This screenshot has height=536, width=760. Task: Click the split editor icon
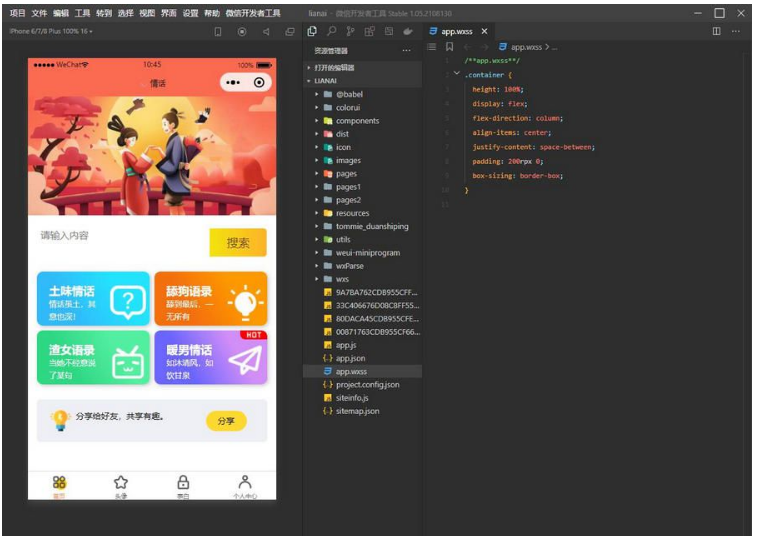click(x=716, y=31)
